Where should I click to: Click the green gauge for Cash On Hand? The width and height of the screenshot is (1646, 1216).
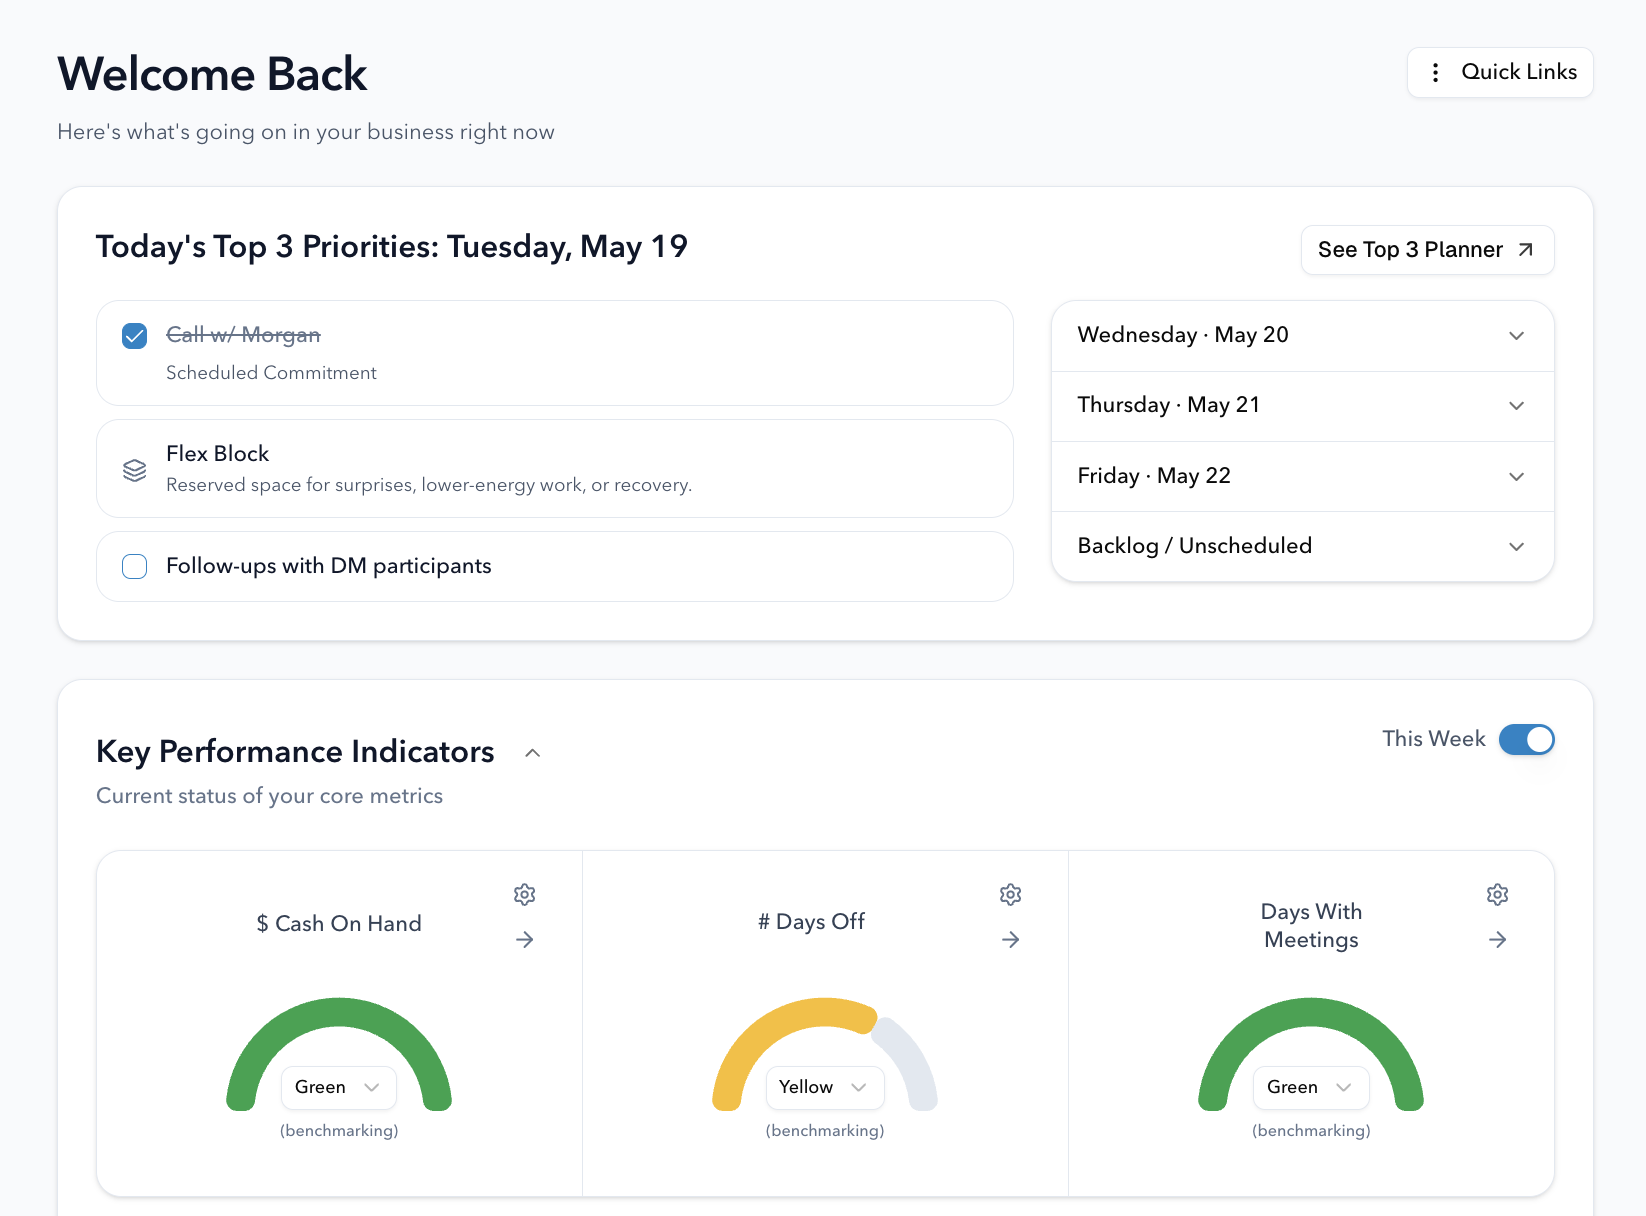click(x=339, y=1012)
